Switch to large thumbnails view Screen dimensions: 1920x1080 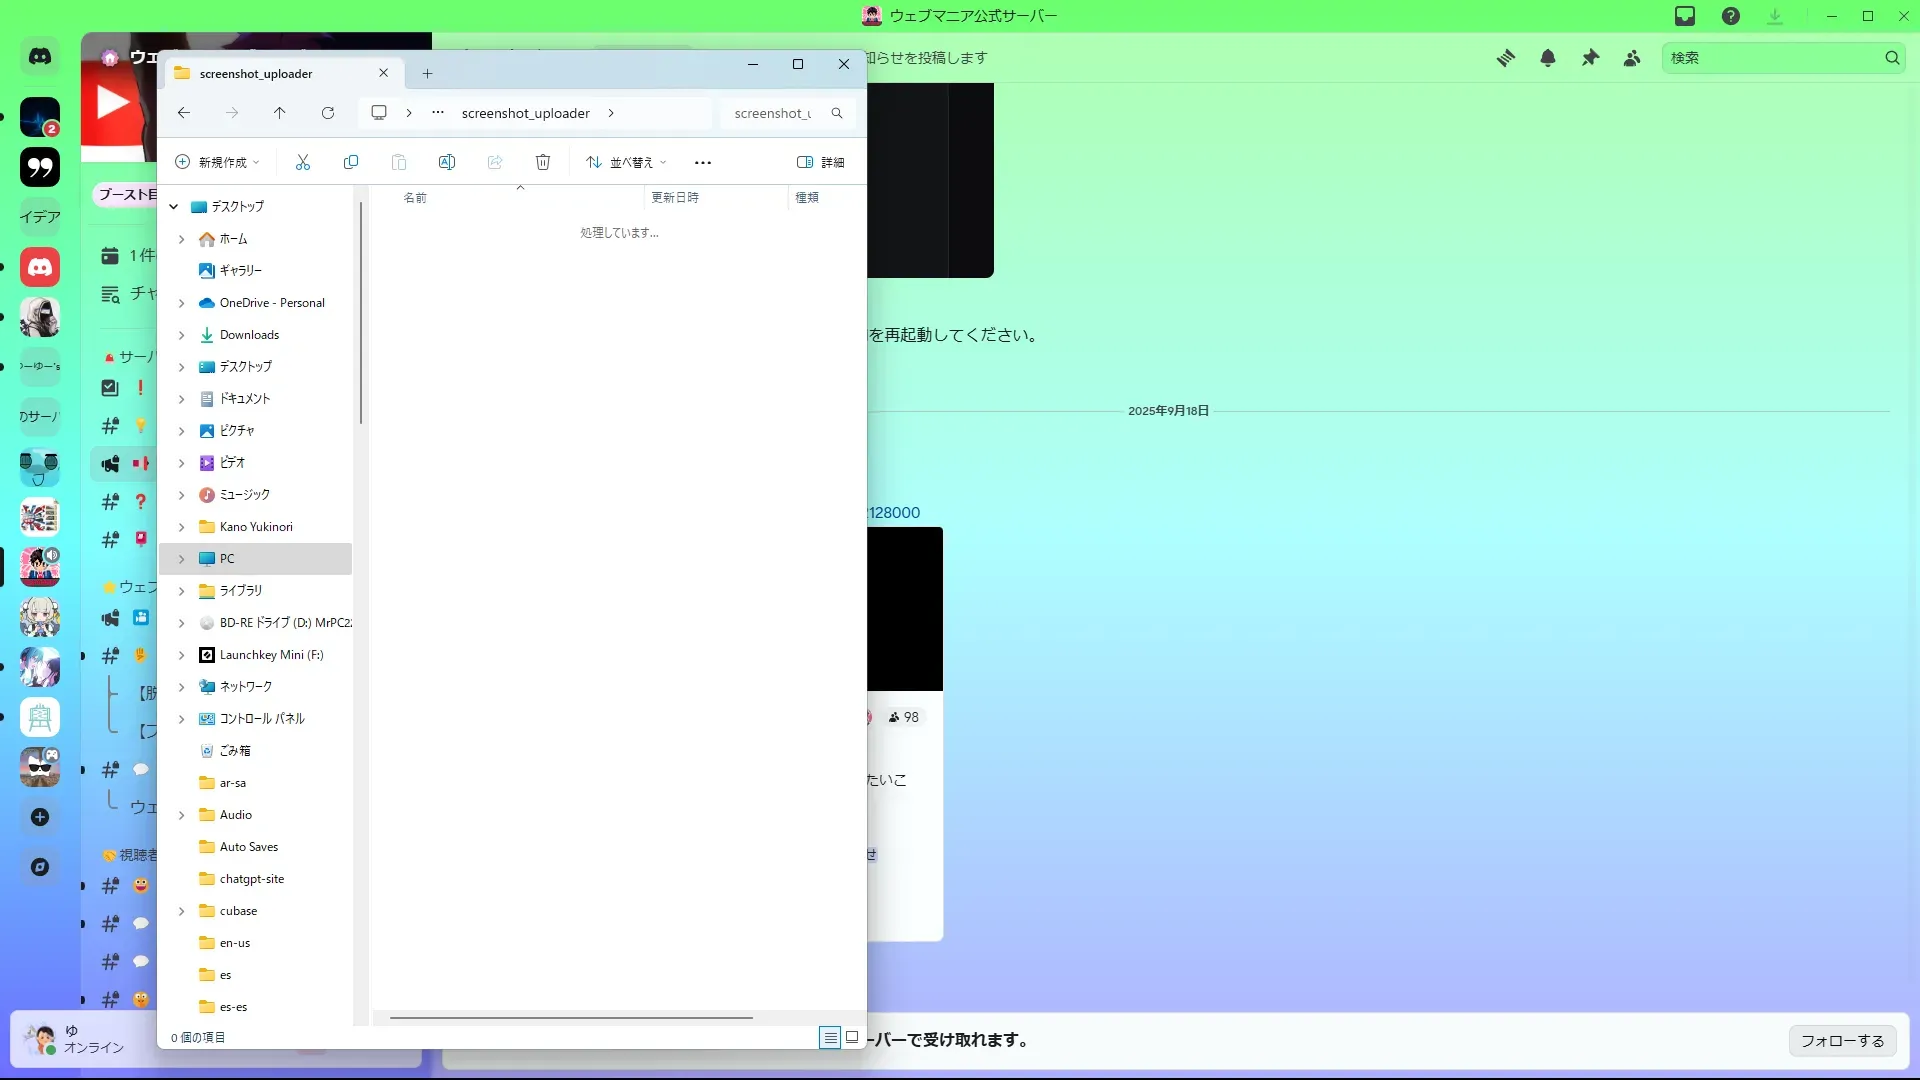(x=852, y=1037)
